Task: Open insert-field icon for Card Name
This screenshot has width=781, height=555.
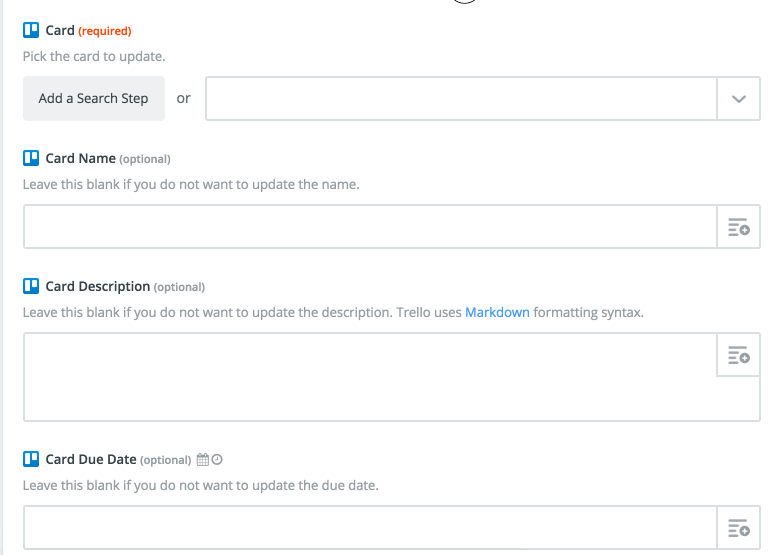Action: point(739,227)
